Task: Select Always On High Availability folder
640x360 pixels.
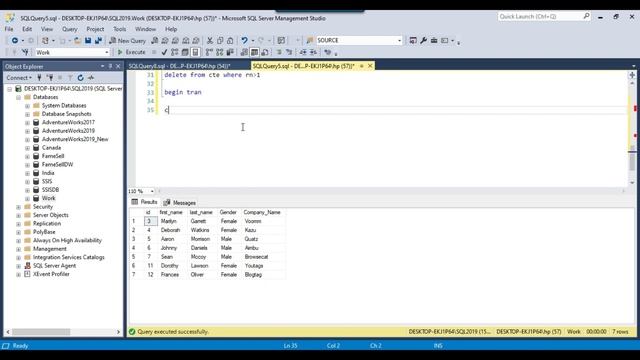Action: (x=67, y=240)
